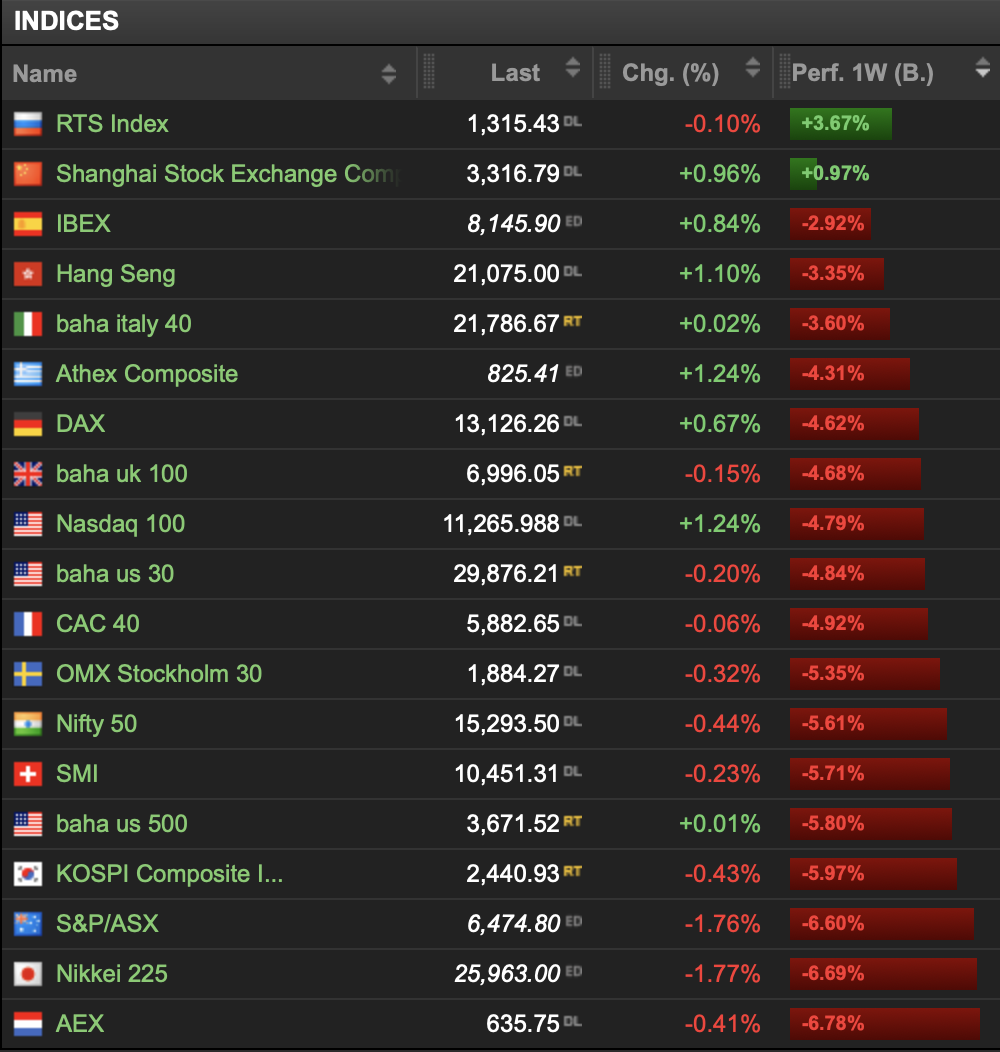1000x1052 pixels.
Task: Click the US flag beside Nasdaq 100
Action: click(x=28, y=524)
